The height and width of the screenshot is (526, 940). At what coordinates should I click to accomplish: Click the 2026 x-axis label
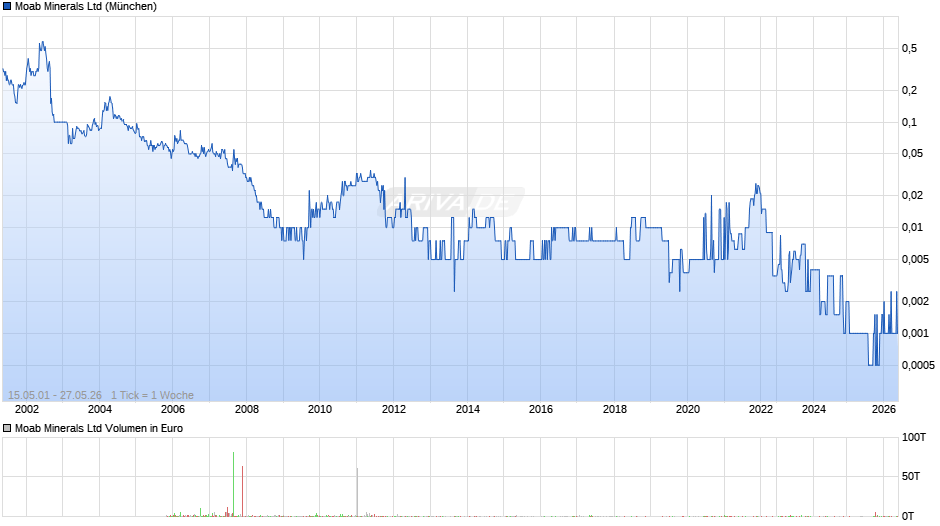coord(884,409)
